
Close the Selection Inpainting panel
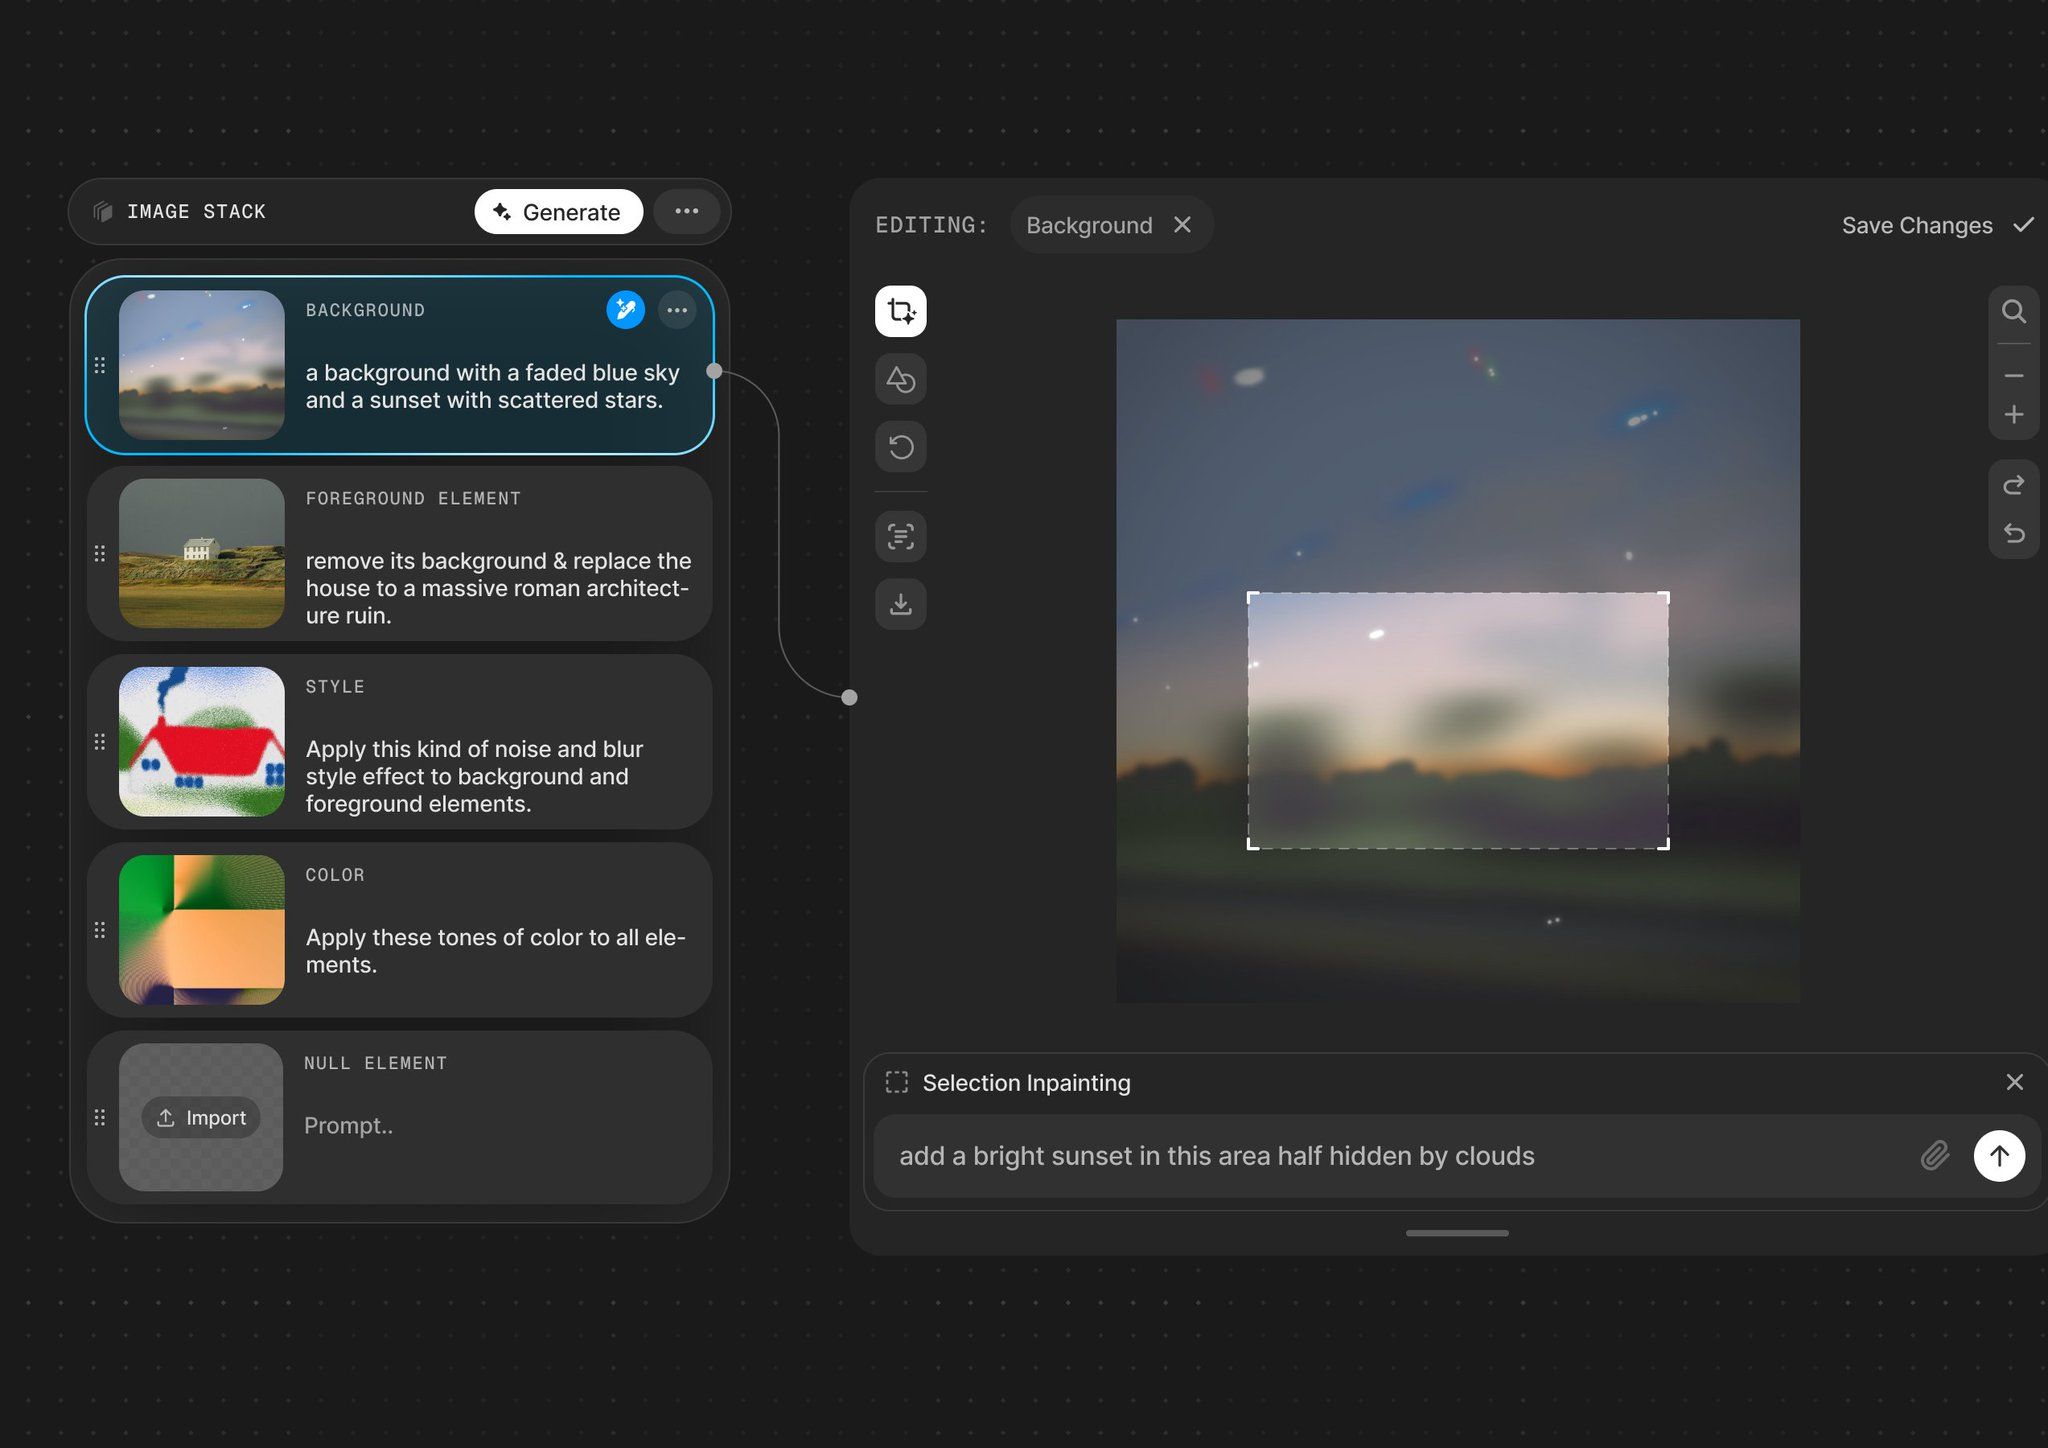pos(2014,1082)
